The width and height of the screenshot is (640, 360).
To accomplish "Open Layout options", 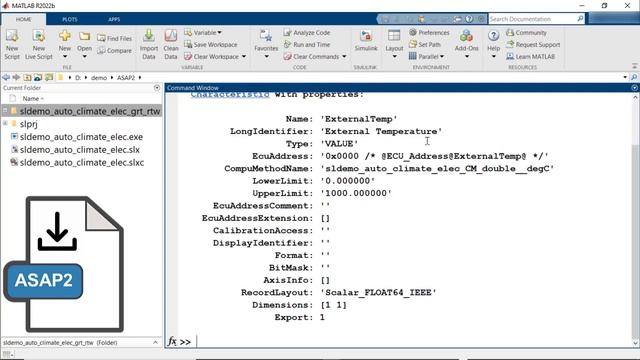I will [x=394, y=44].
